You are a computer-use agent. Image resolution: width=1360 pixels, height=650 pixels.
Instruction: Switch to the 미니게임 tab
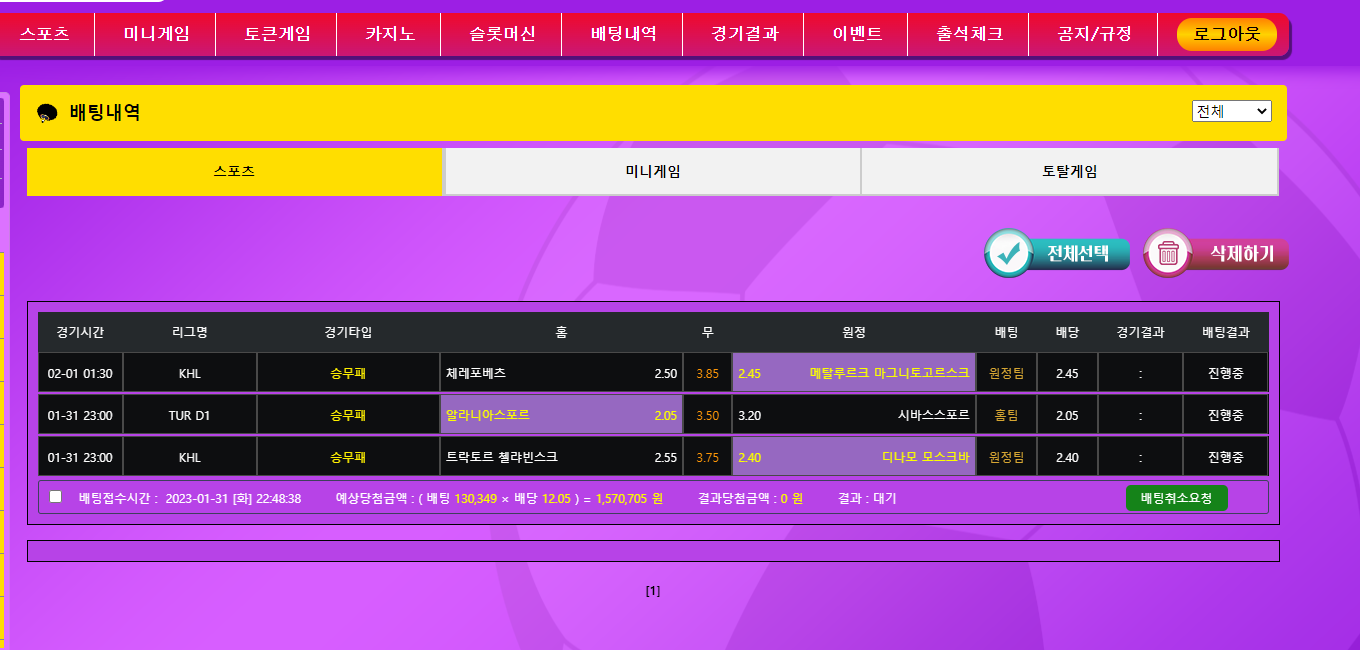click(x=652, y=172)
